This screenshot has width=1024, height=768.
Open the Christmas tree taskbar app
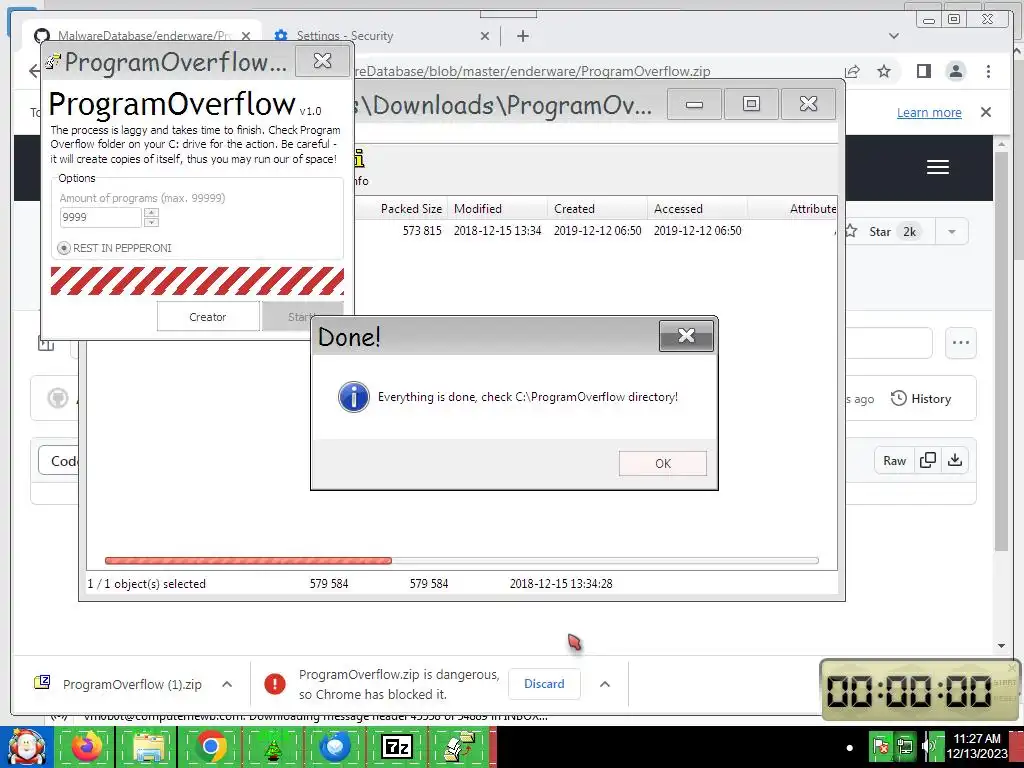273,747
